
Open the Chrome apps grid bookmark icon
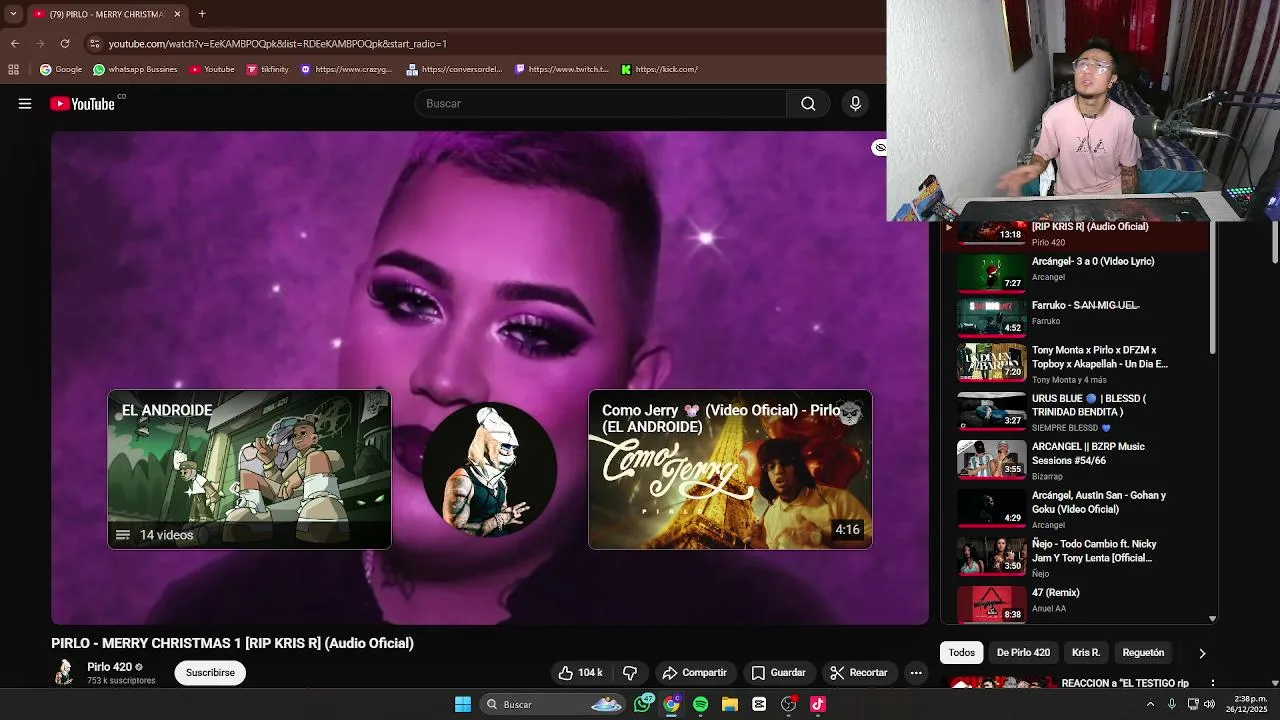click(13, 69)
